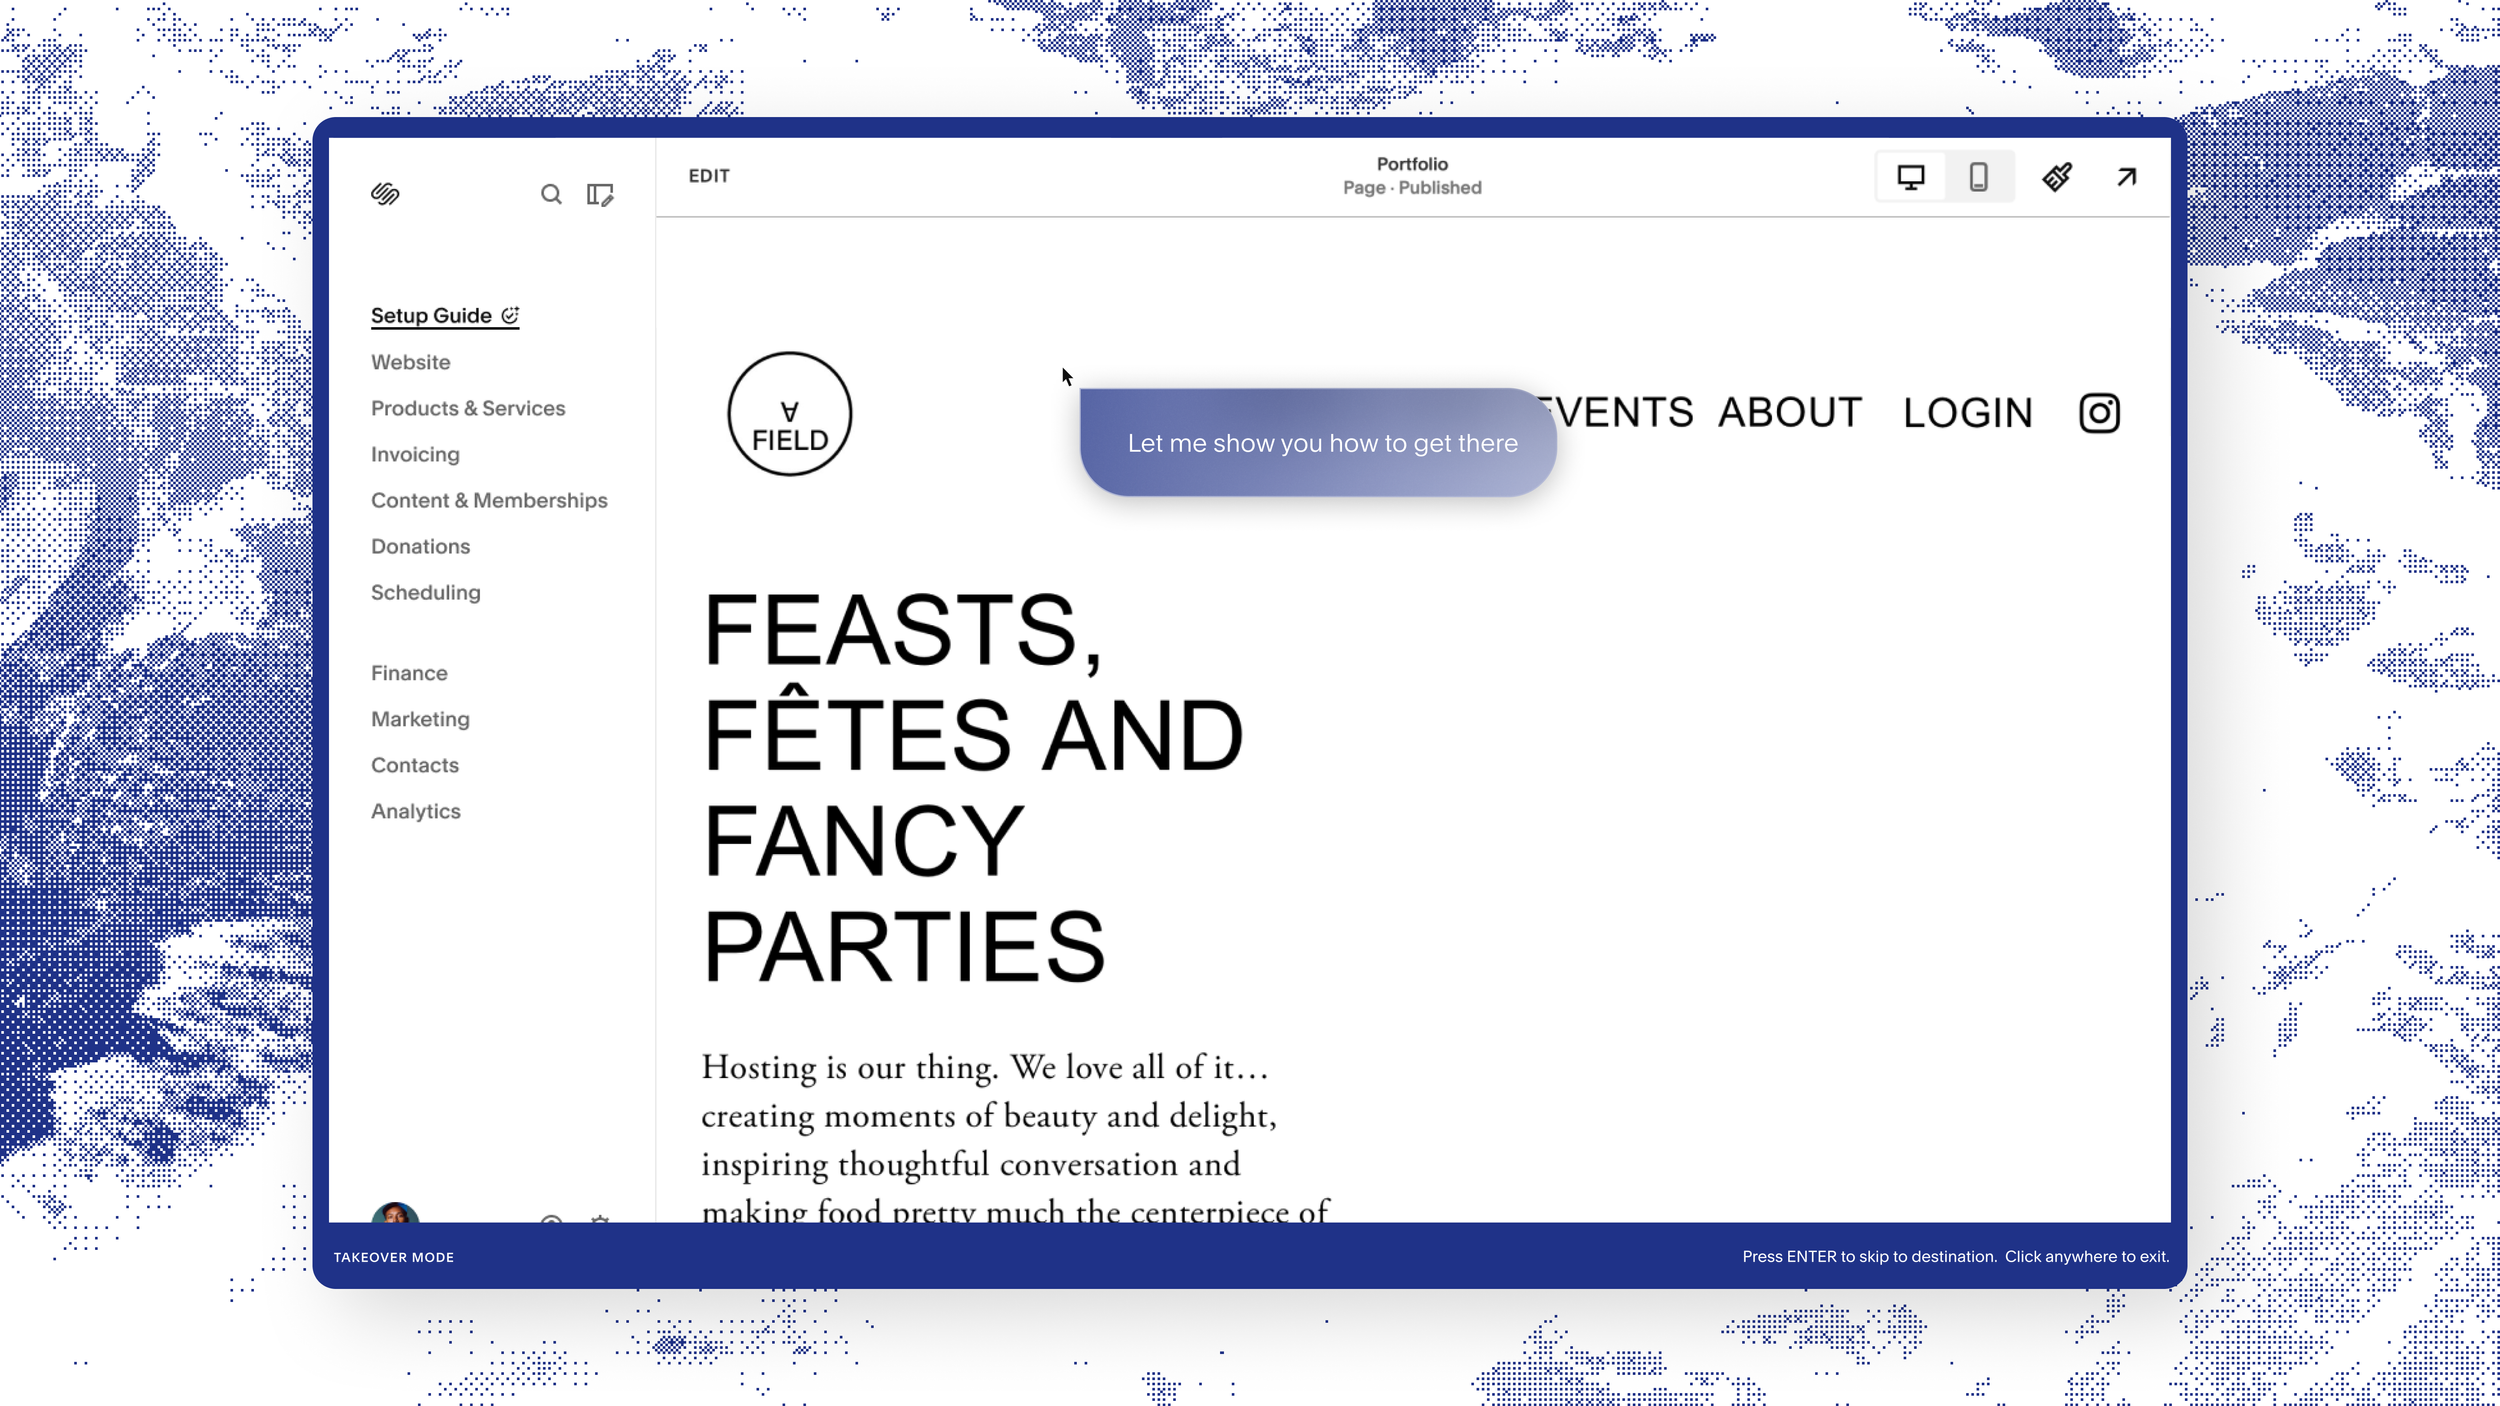The height and width of the screenshot is (1406, 2500).
Task: Open Content & Memberships item
Action: (489, 500)
